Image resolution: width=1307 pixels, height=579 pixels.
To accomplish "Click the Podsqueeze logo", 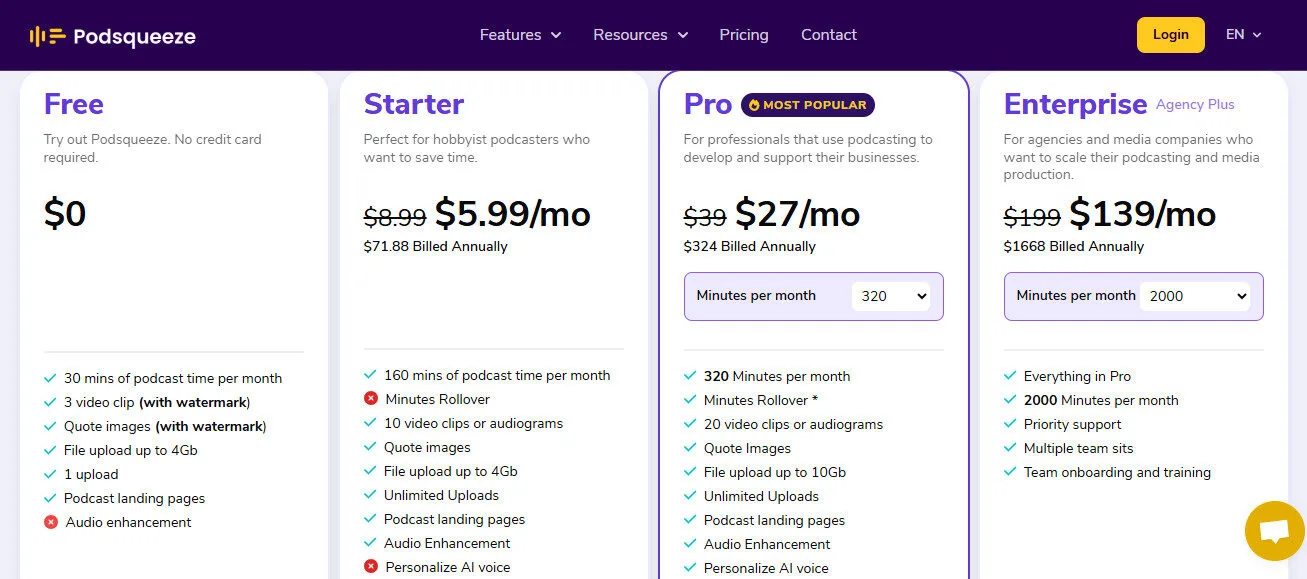I will [113, 34].
